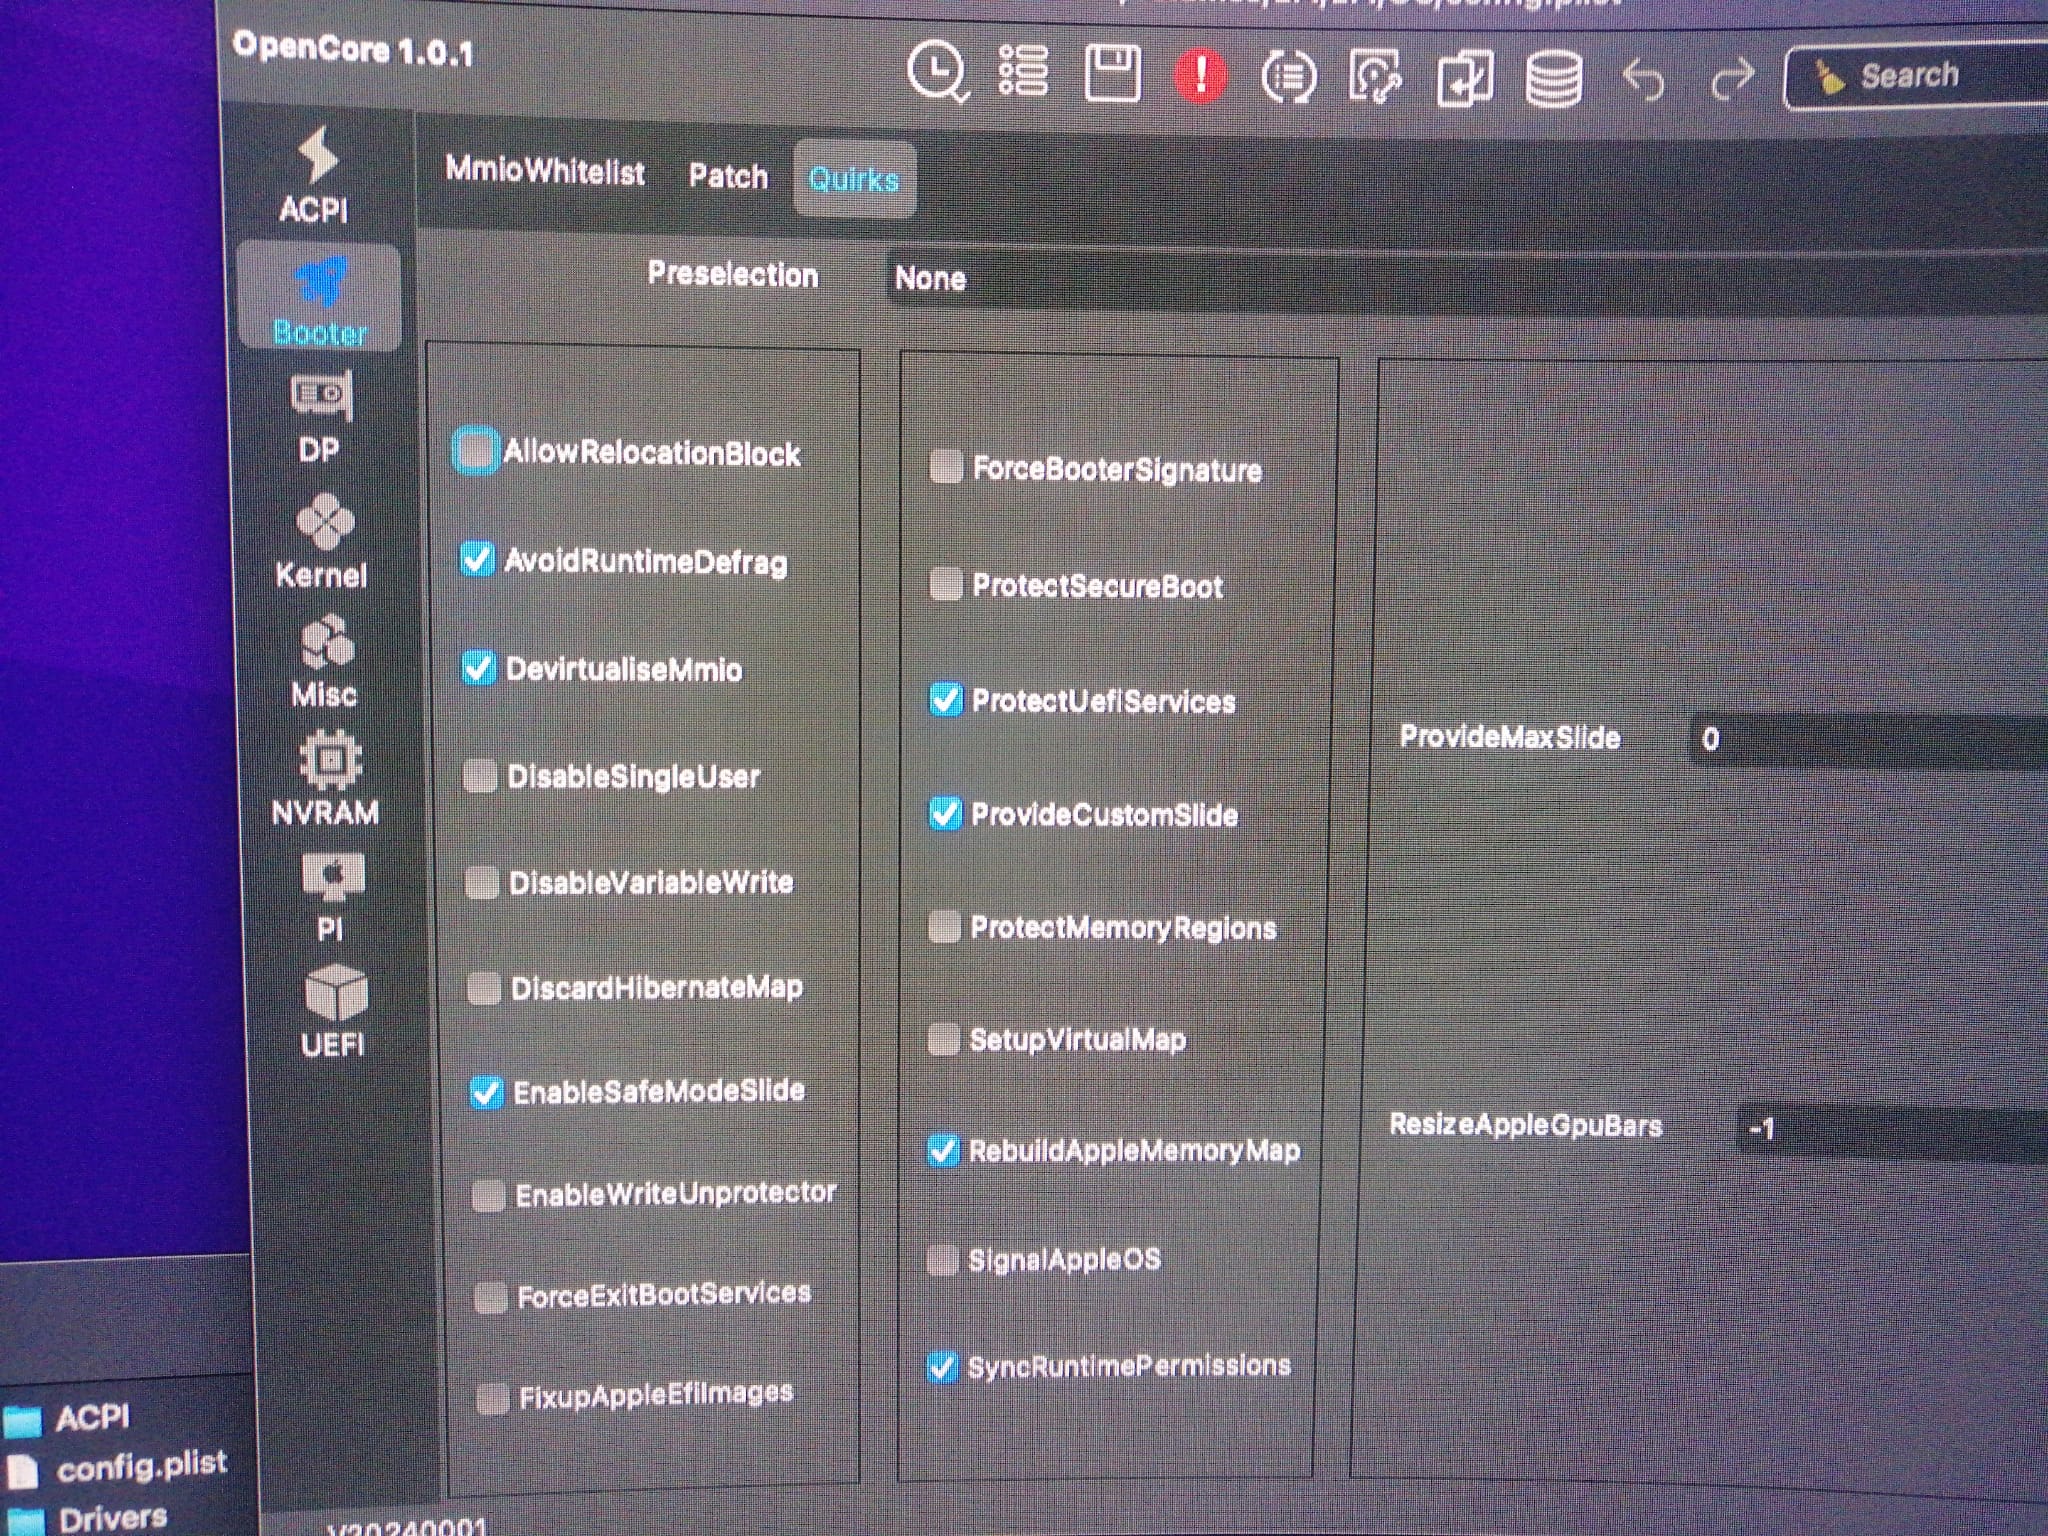The height and width of the screenshot is (1536, 2048).
Task: Disable RebuildAppleMemoryMap checkbox
Action: tap(943, 1150)
